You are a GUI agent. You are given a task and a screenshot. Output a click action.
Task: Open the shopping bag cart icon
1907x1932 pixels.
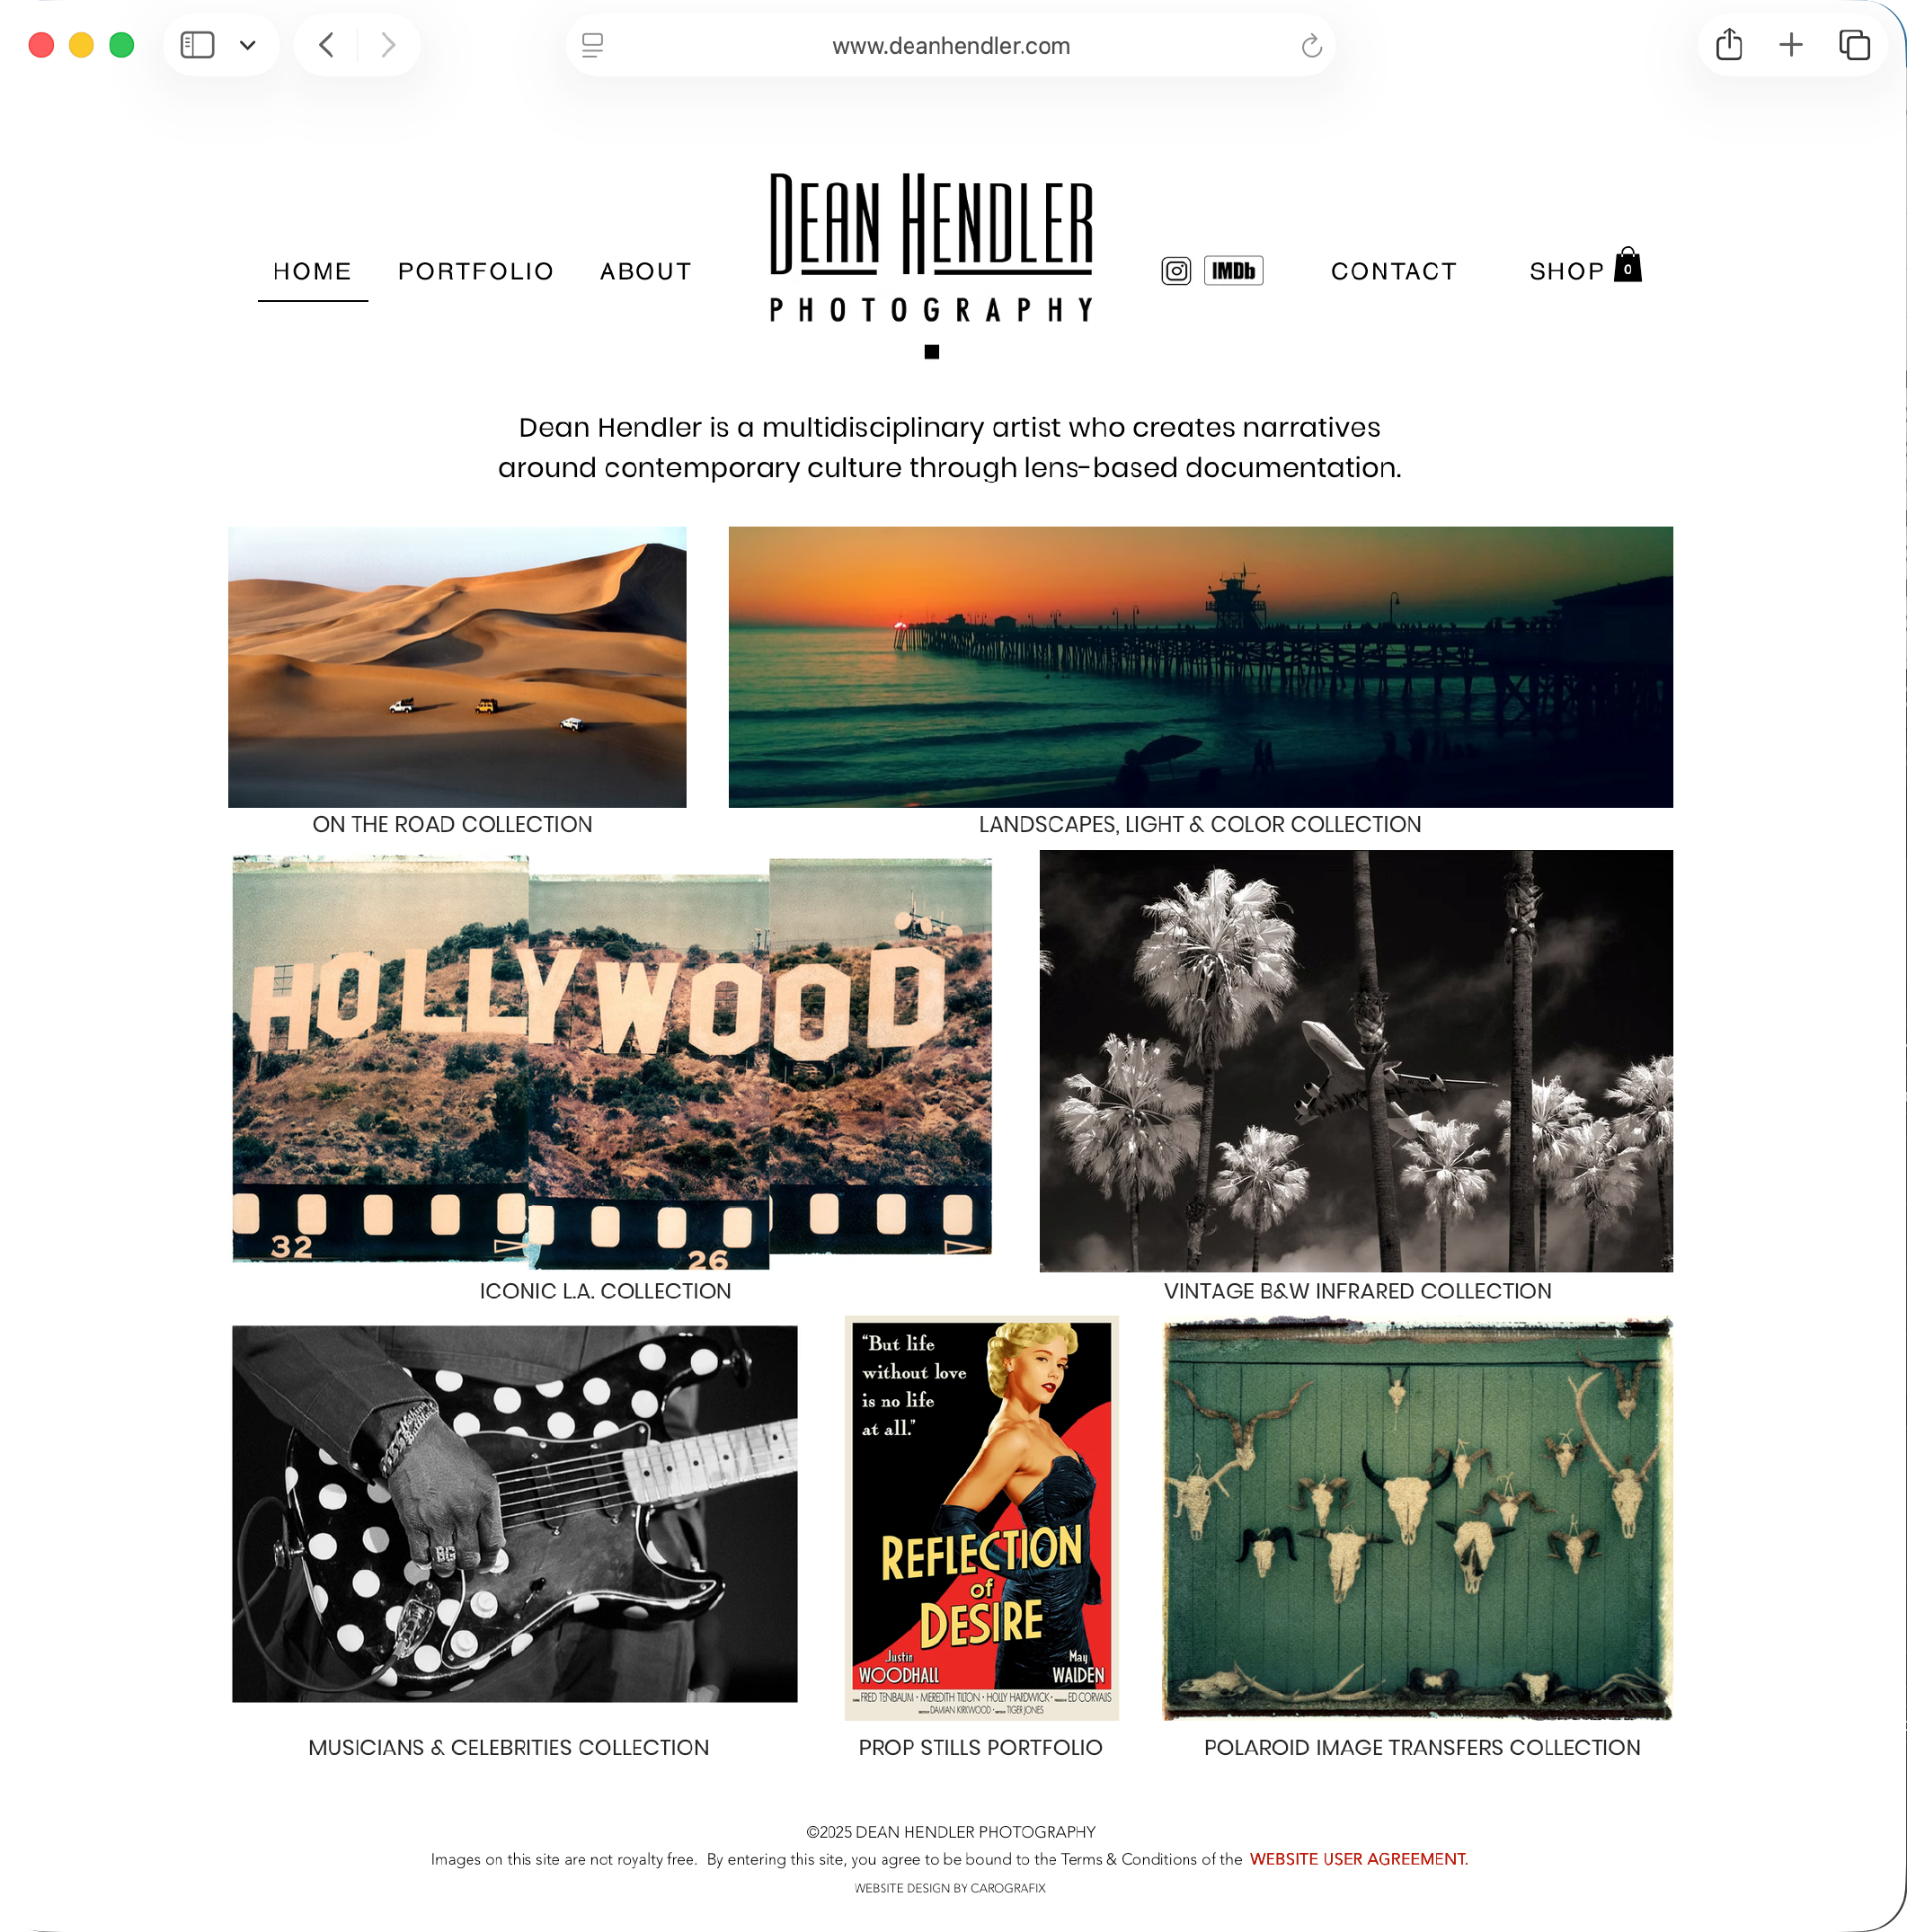1628,265
